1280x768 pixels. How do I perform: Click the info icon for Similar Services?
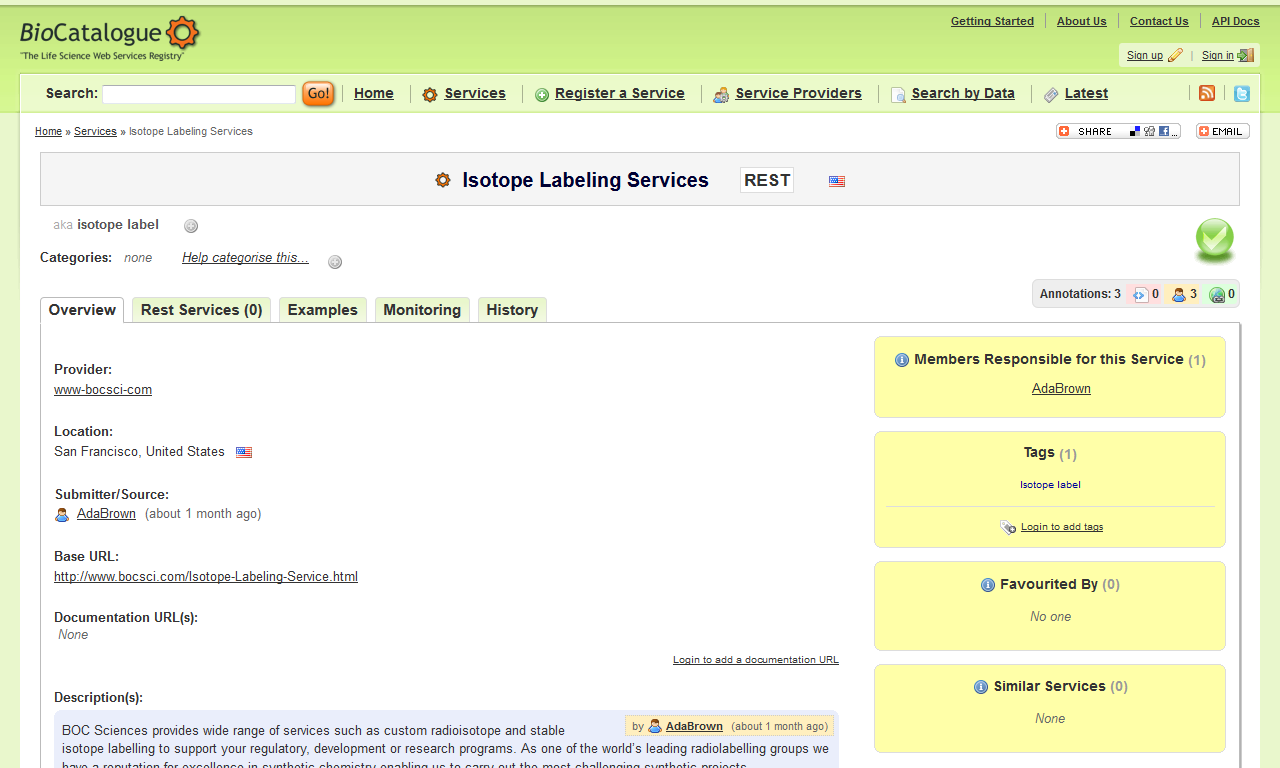(x=981, y=687)
